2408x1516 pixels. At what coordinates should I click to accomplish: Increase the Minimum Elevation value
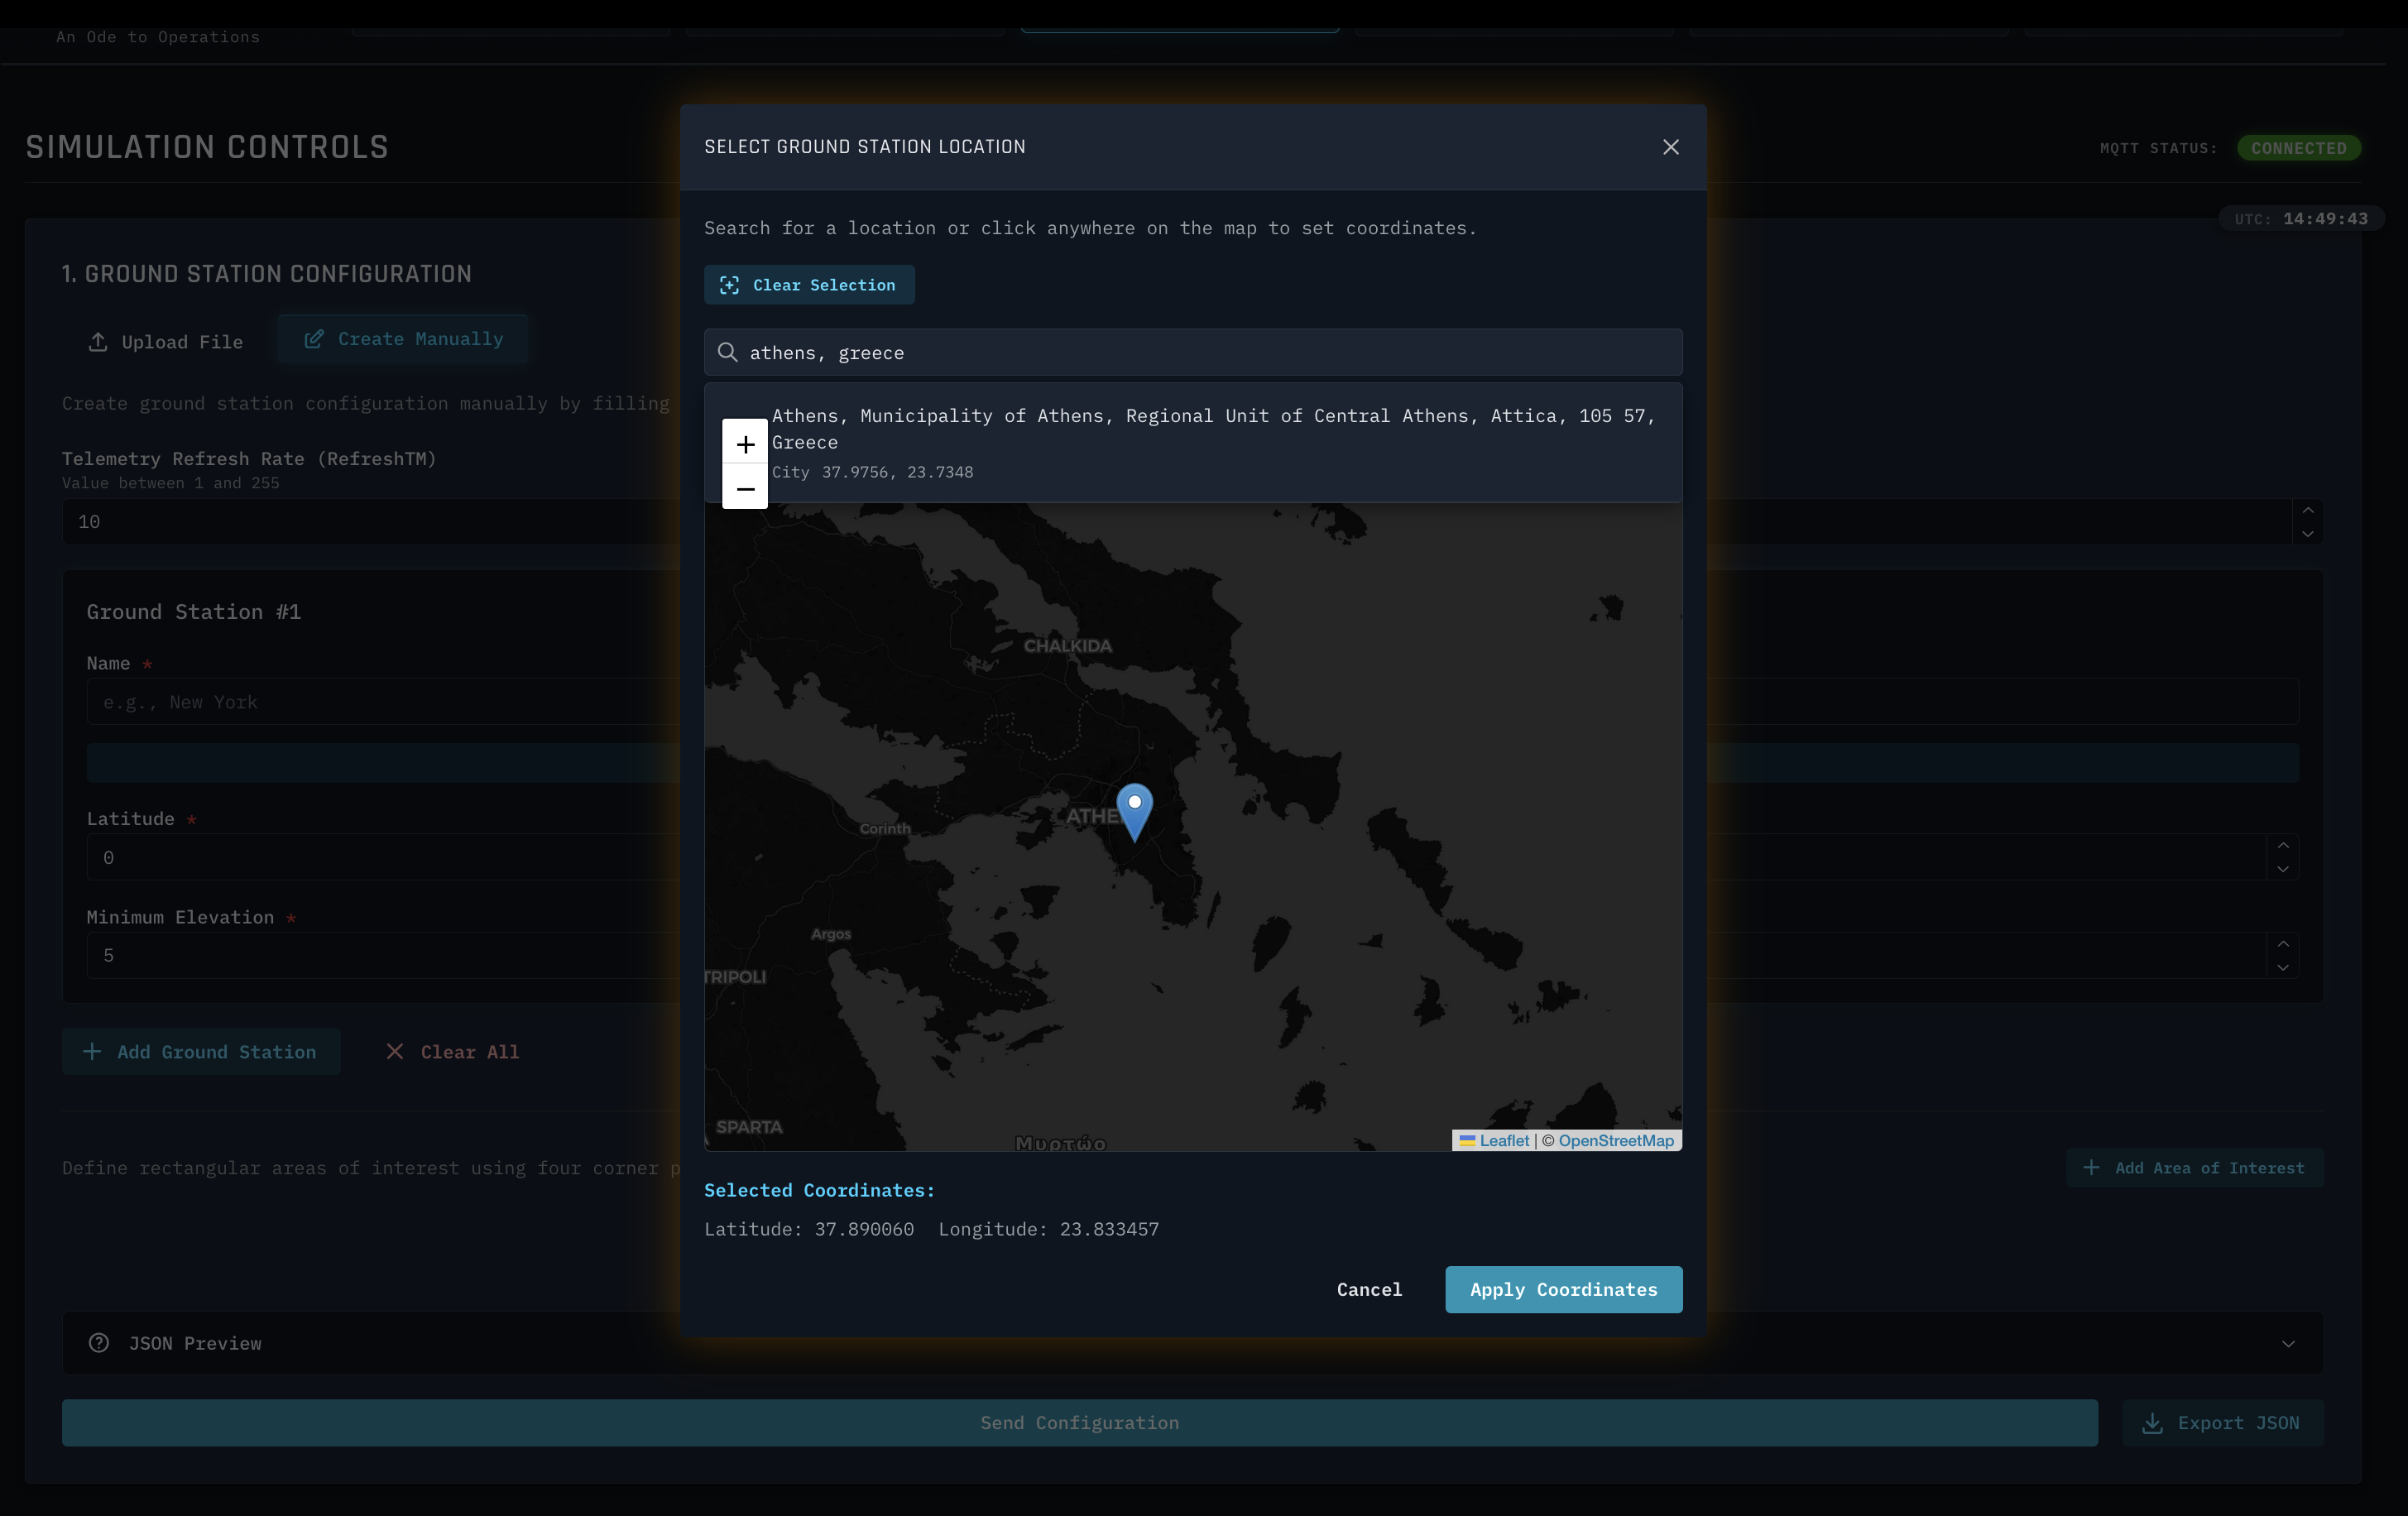[x=2282, y=944]
